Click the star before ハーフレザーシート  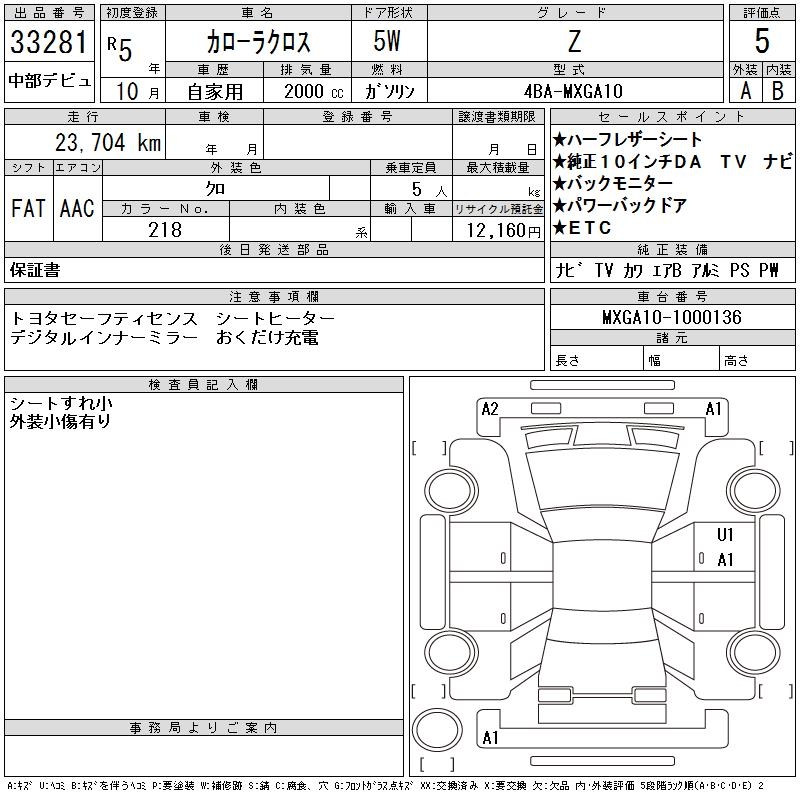559,140
